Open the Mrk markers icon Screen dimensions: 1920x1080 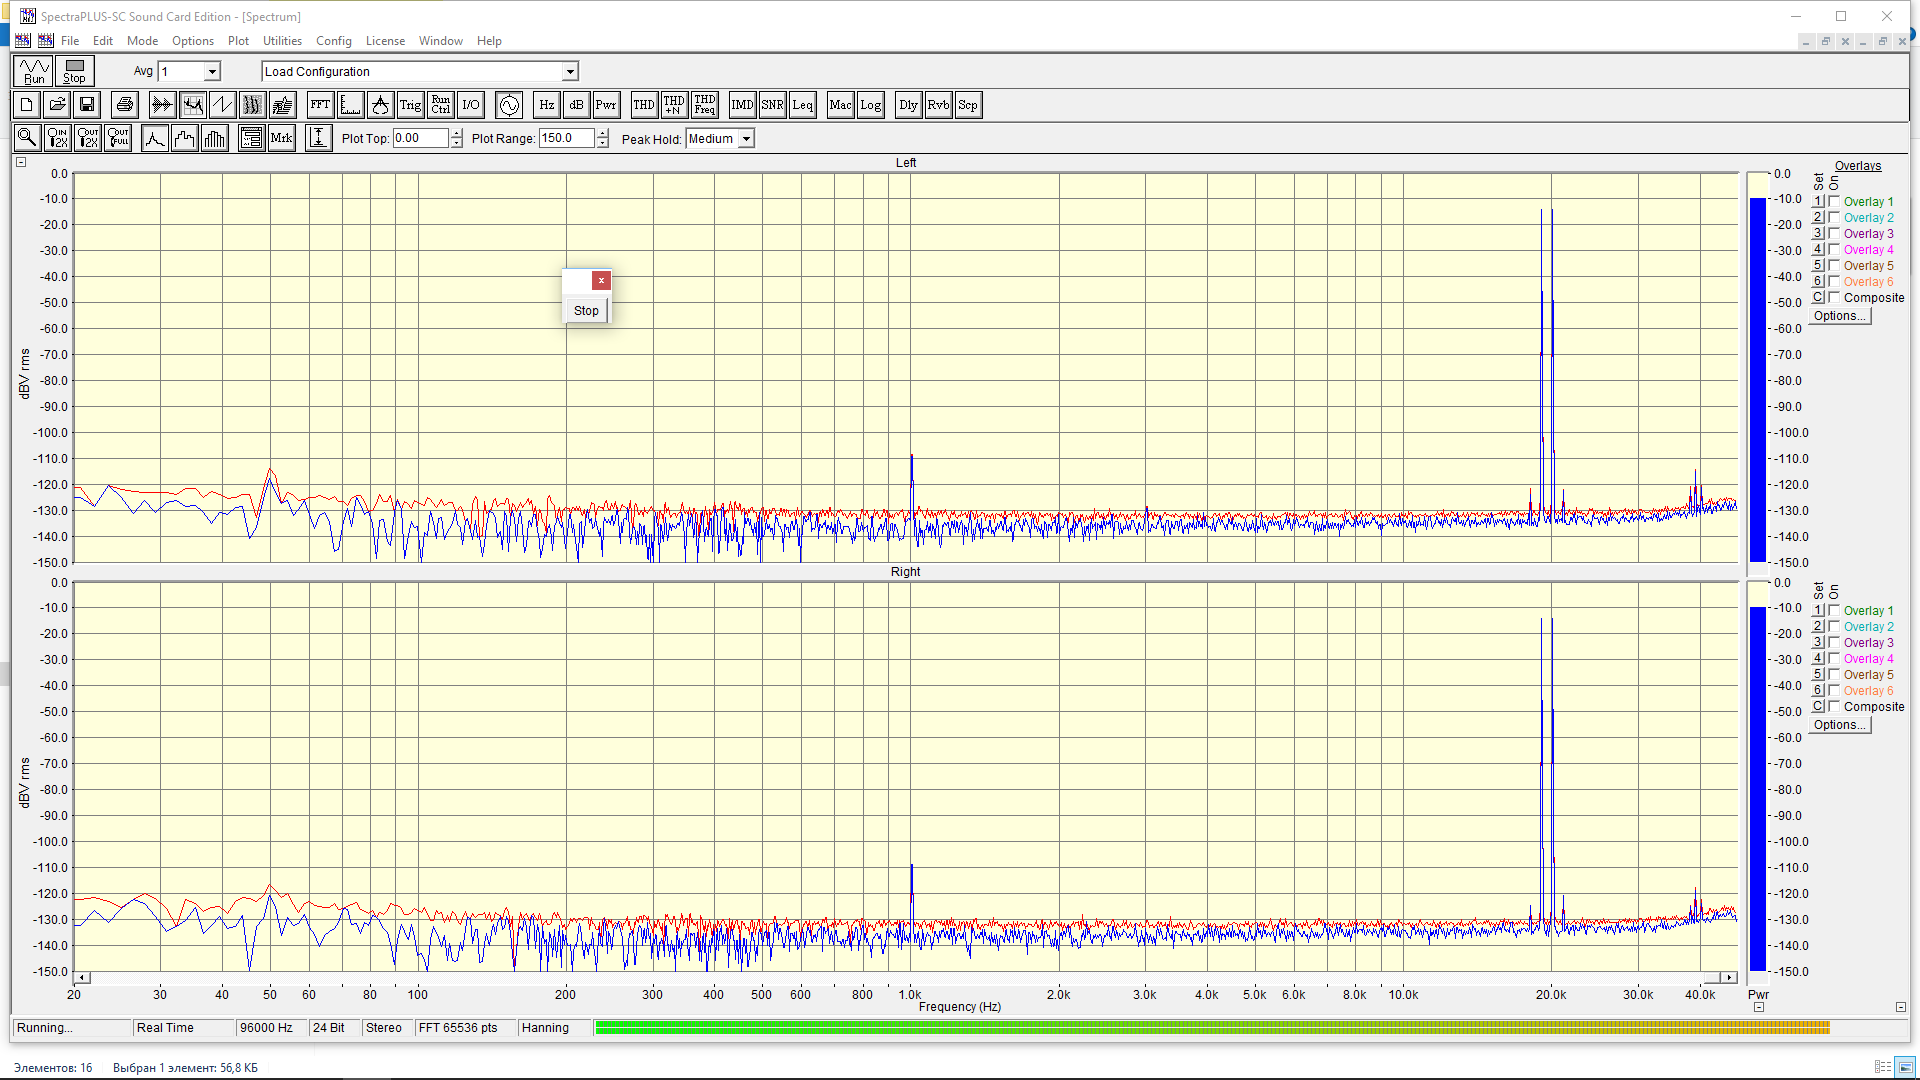click(282, 139)
